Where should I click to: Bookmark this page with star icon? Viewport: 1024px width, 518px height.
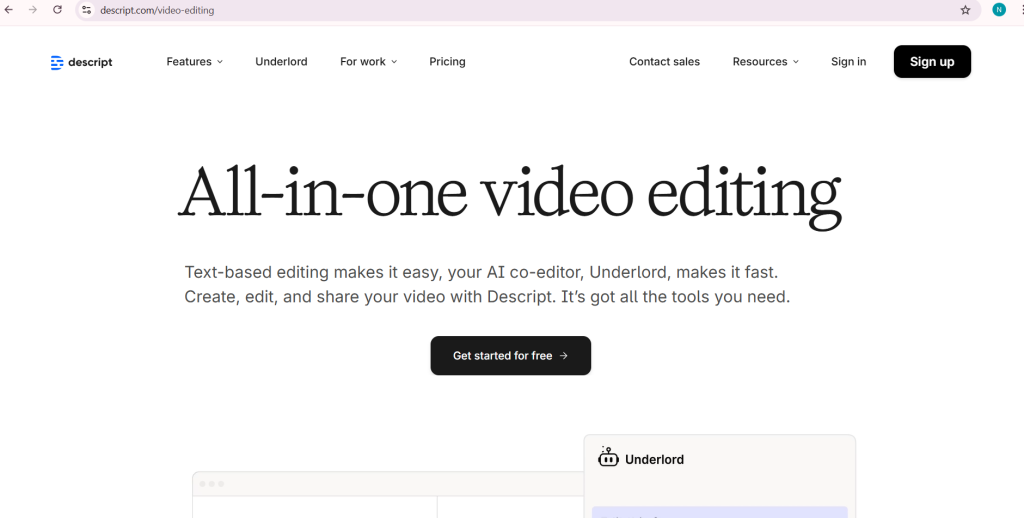[x=965, y=10]
